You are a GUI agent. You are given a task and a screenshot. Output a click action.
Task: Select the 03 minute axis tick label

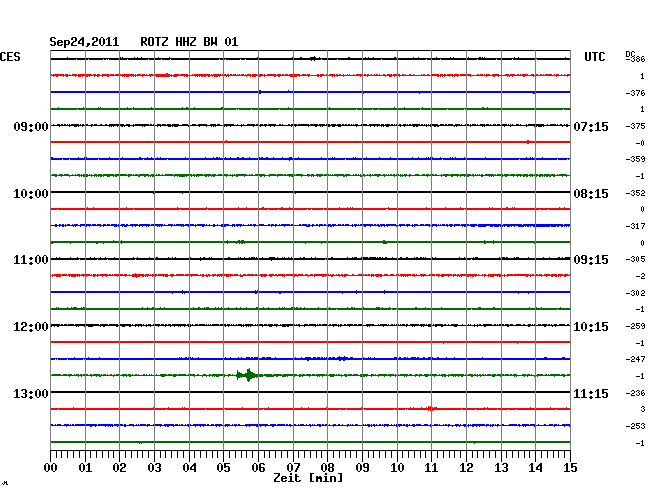click(x=154, y=468)
